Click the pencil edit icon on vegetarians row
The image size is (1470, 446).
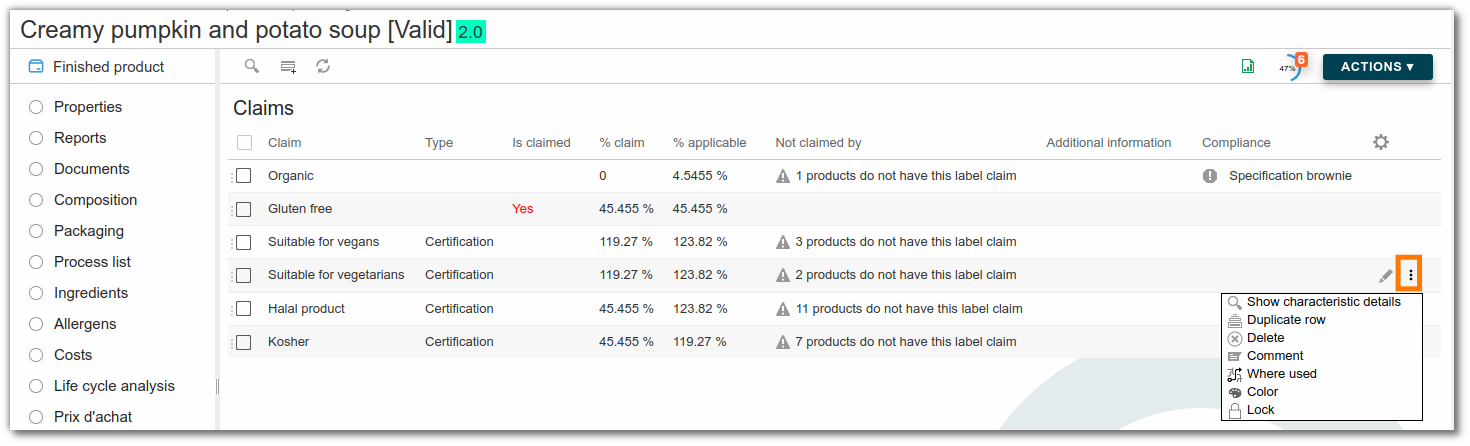pyautogui.click(x=1385, y=275)
